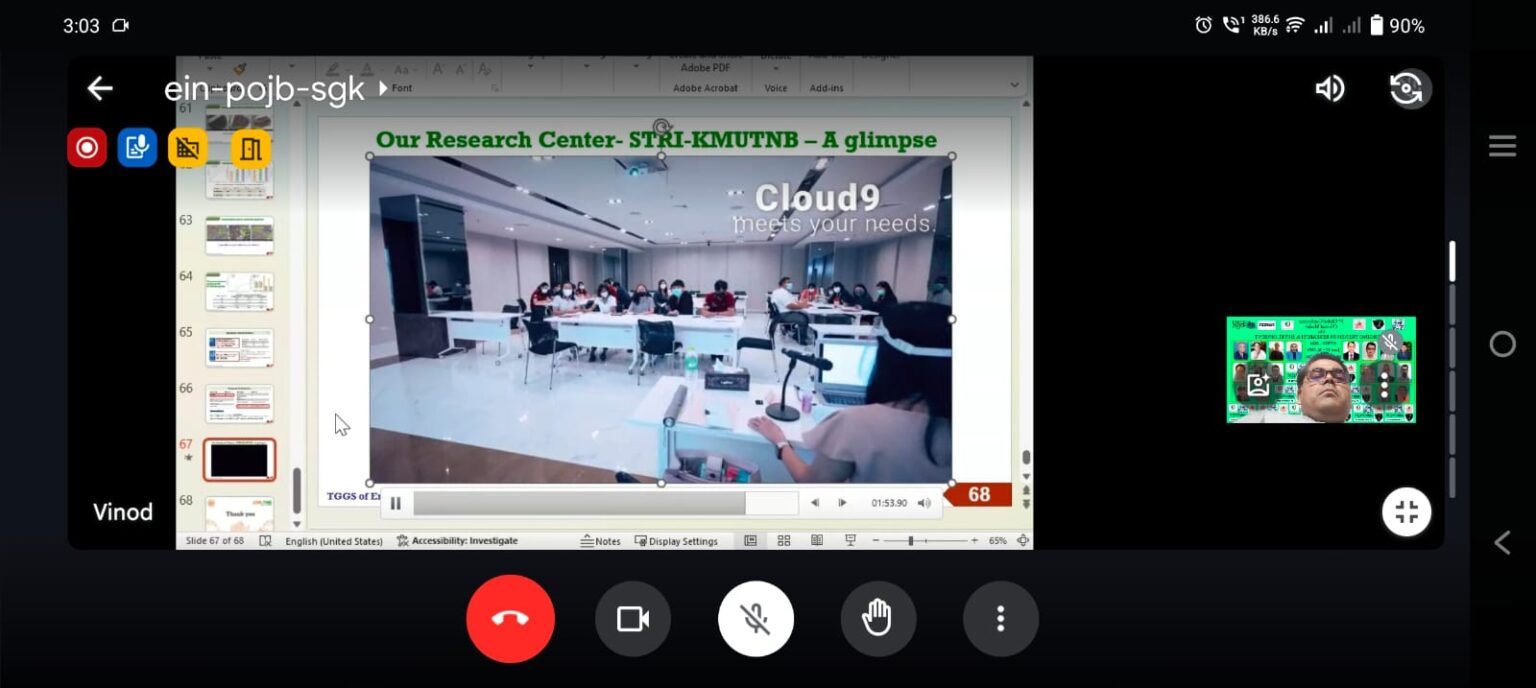Raise hand in the meeting controls
The image size is (1536, 688).
coord(878,618)
